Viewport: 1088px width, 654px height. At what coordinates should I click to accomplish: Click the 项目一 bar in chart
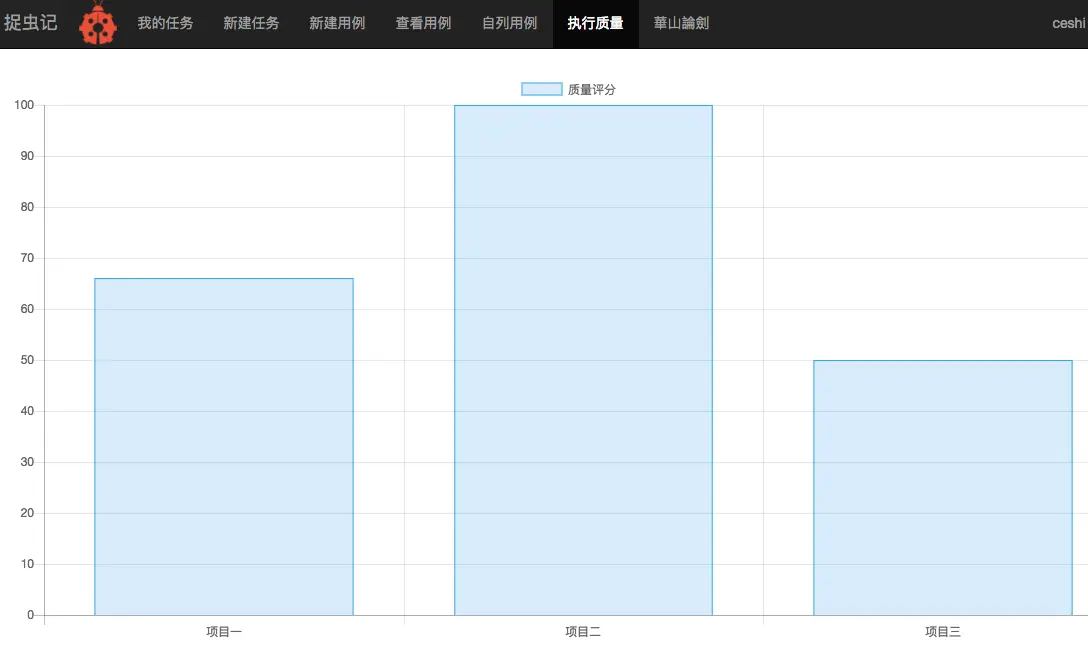coord(224,447)
